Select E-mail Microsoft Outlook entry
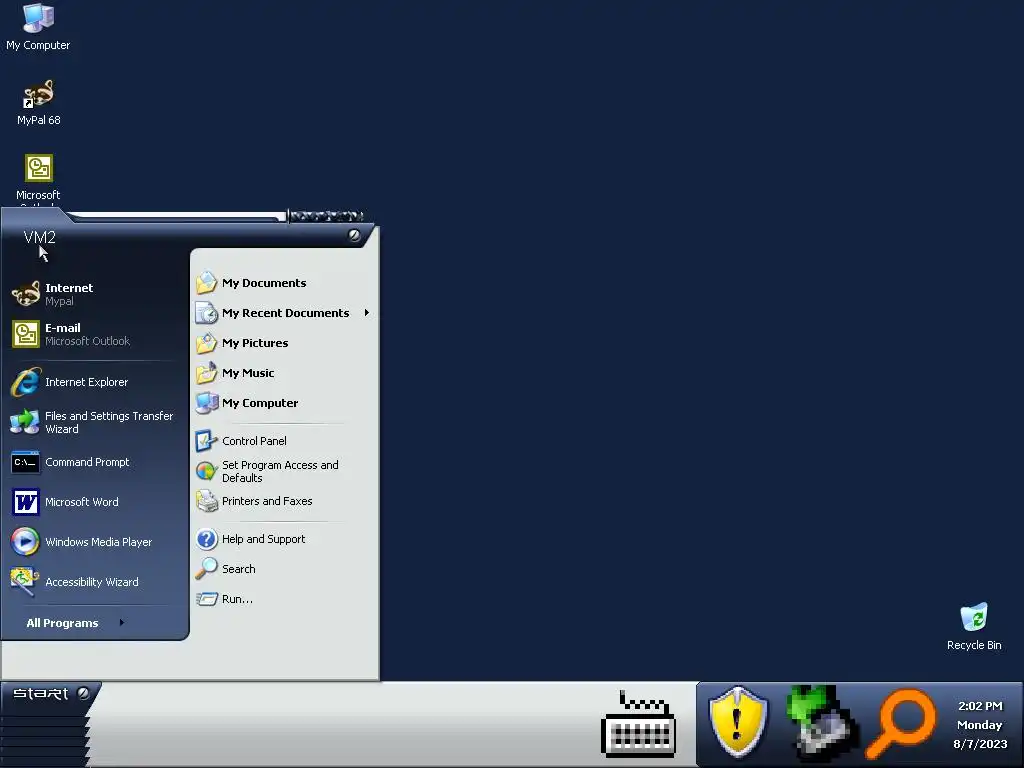 pyautogui.click(x=95, y=334)
